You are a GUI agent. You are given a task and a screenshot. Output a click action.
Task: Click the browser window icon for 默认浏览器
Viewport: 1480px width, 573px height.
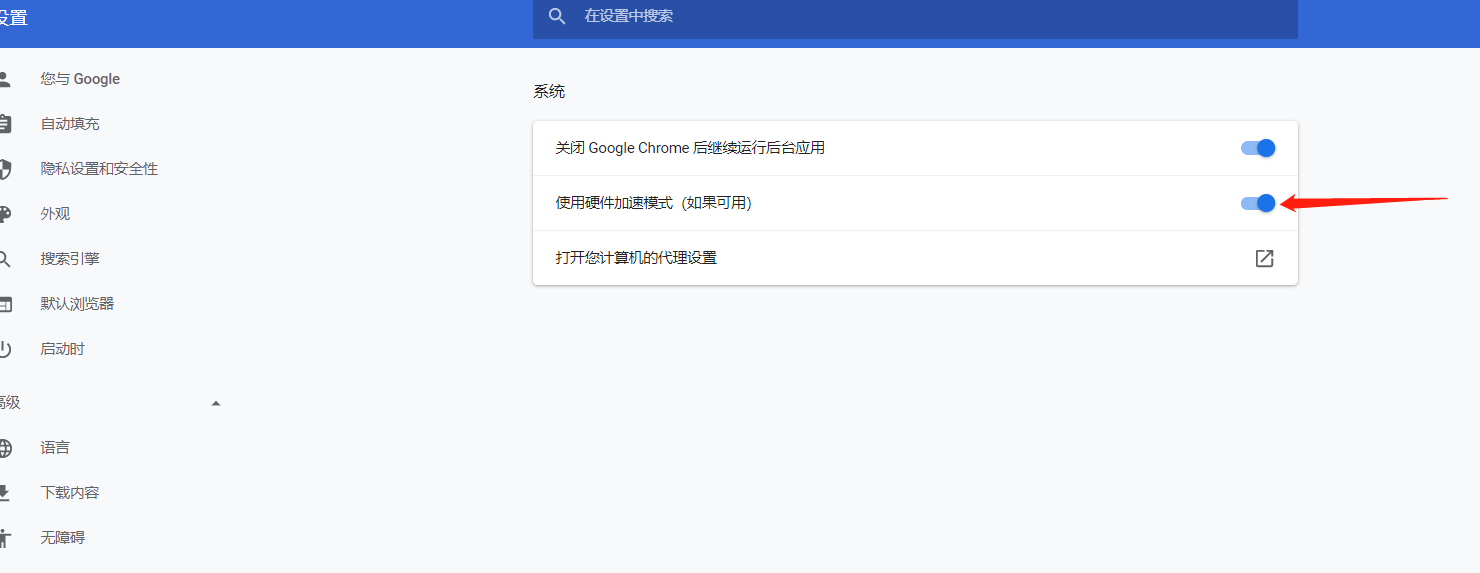click(4, 304)
